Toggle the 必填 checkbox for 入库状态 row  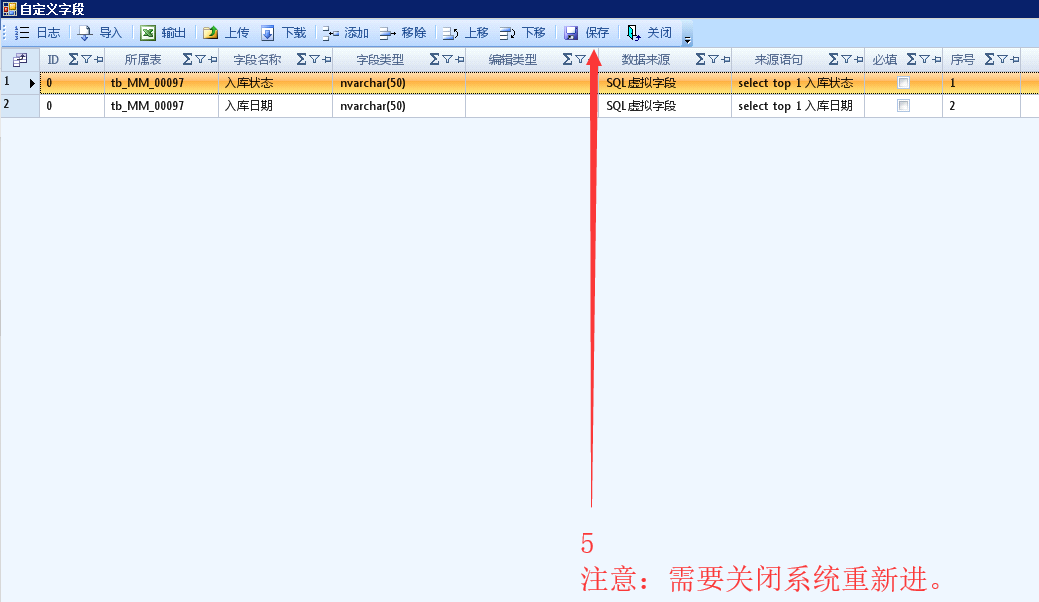[904, 83]
